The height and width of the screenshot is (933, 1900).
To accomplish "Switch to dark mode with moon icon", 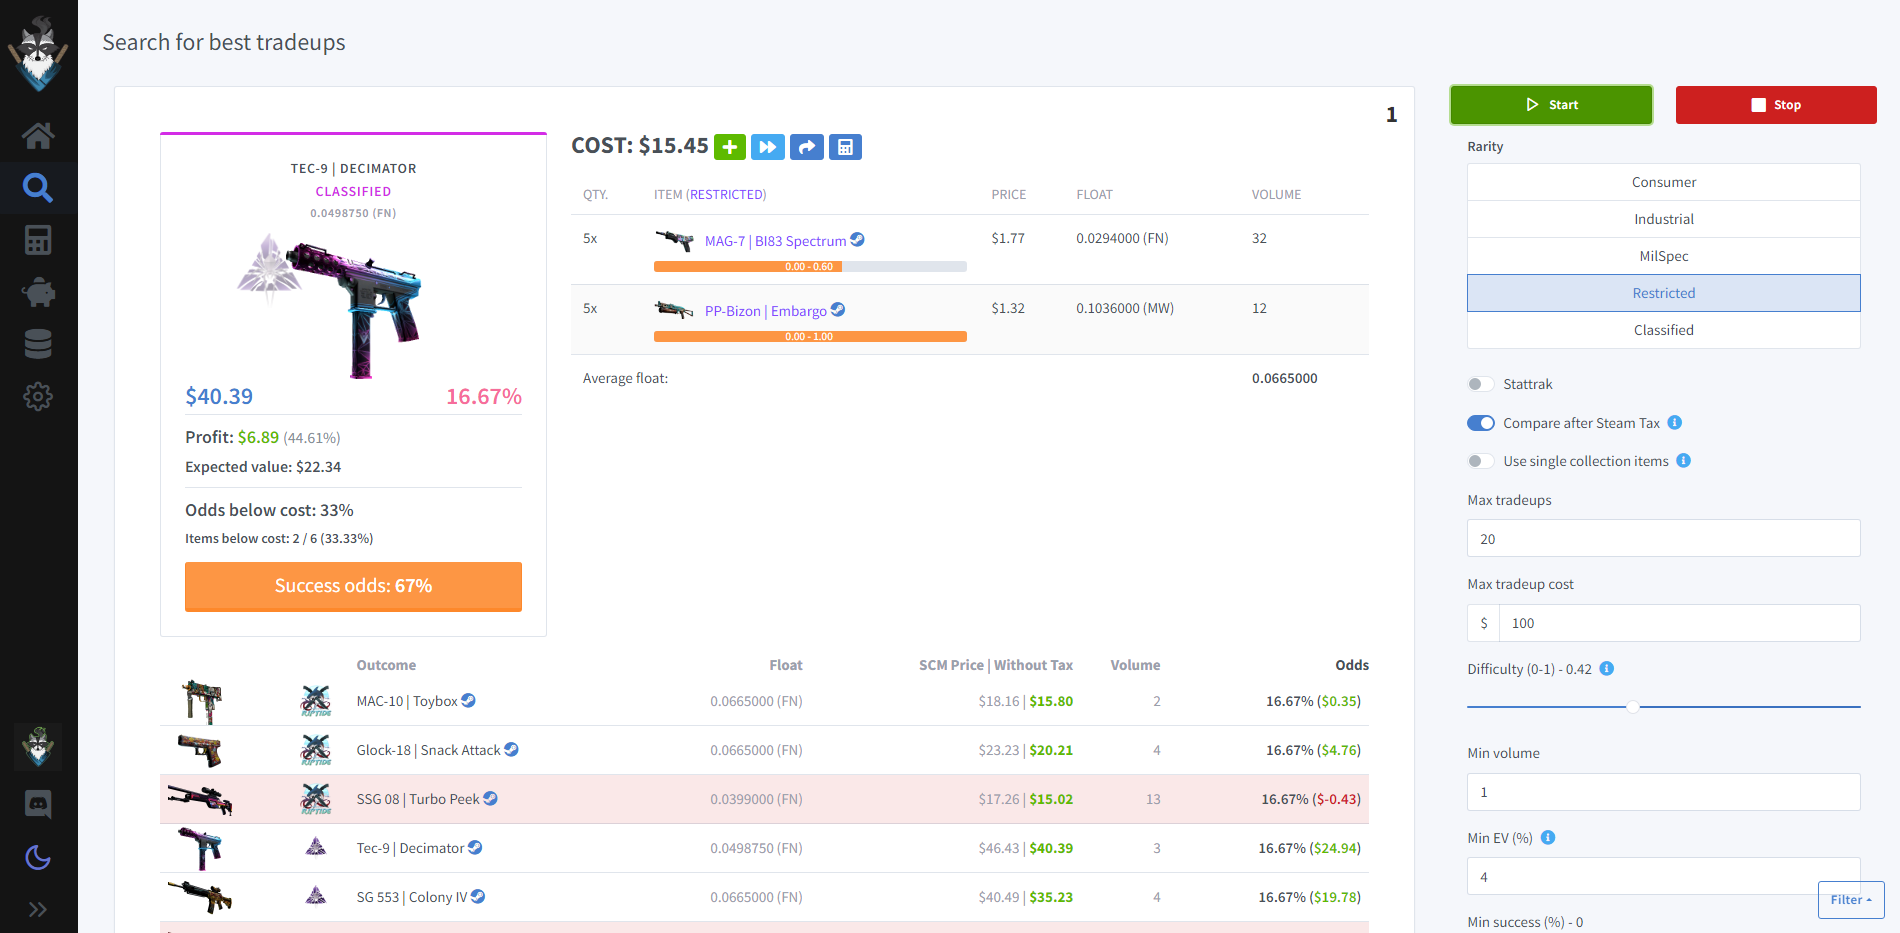I will 38,857.
